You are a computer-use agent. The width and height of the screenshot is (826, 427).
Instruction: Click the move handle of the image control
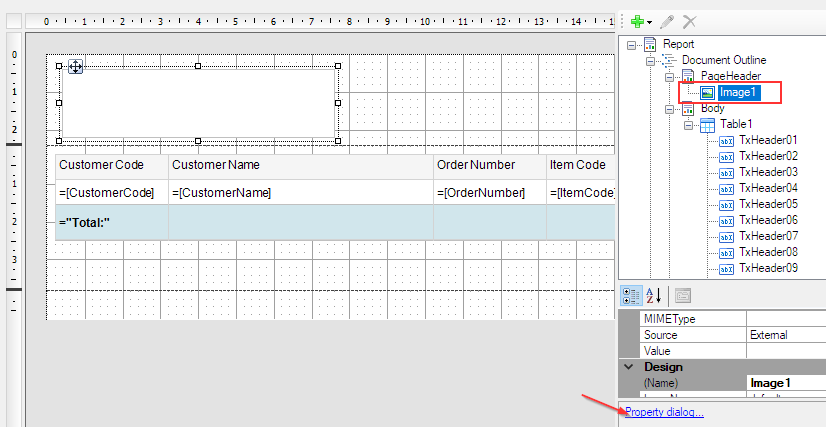[x=75, y=66]
